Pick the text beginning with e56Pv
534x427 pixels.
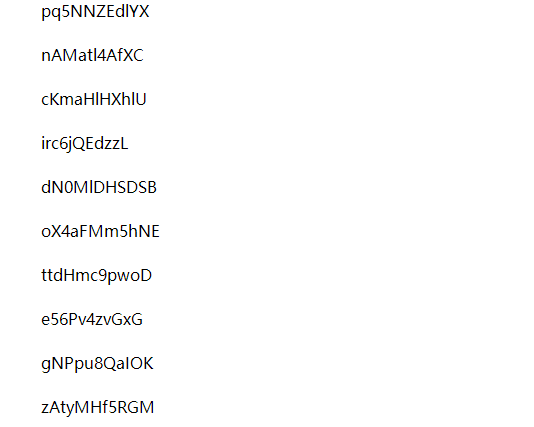[92, 319]
